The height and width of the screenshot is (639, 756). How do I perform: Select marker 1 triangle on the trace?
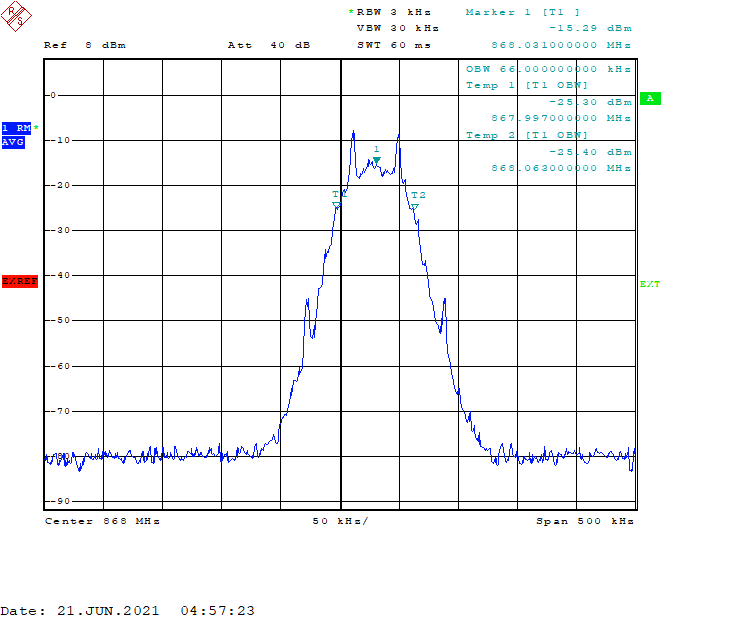point(377,160)
